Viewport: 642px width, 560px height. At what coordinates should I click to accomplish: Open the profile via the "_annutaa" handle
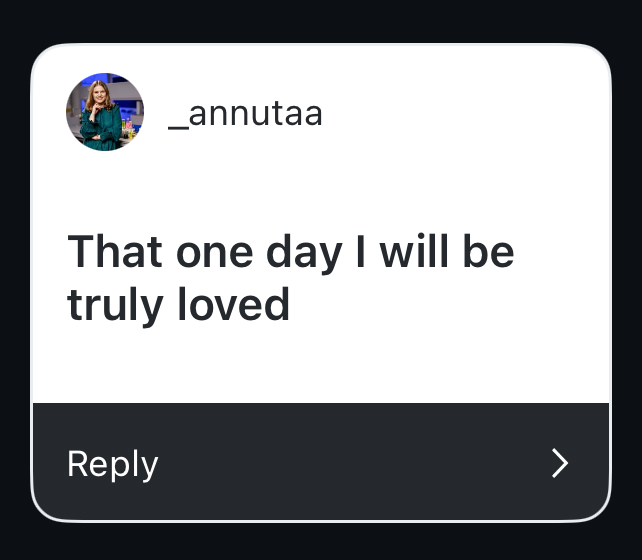pyautogui.click(x=245, y=113)
